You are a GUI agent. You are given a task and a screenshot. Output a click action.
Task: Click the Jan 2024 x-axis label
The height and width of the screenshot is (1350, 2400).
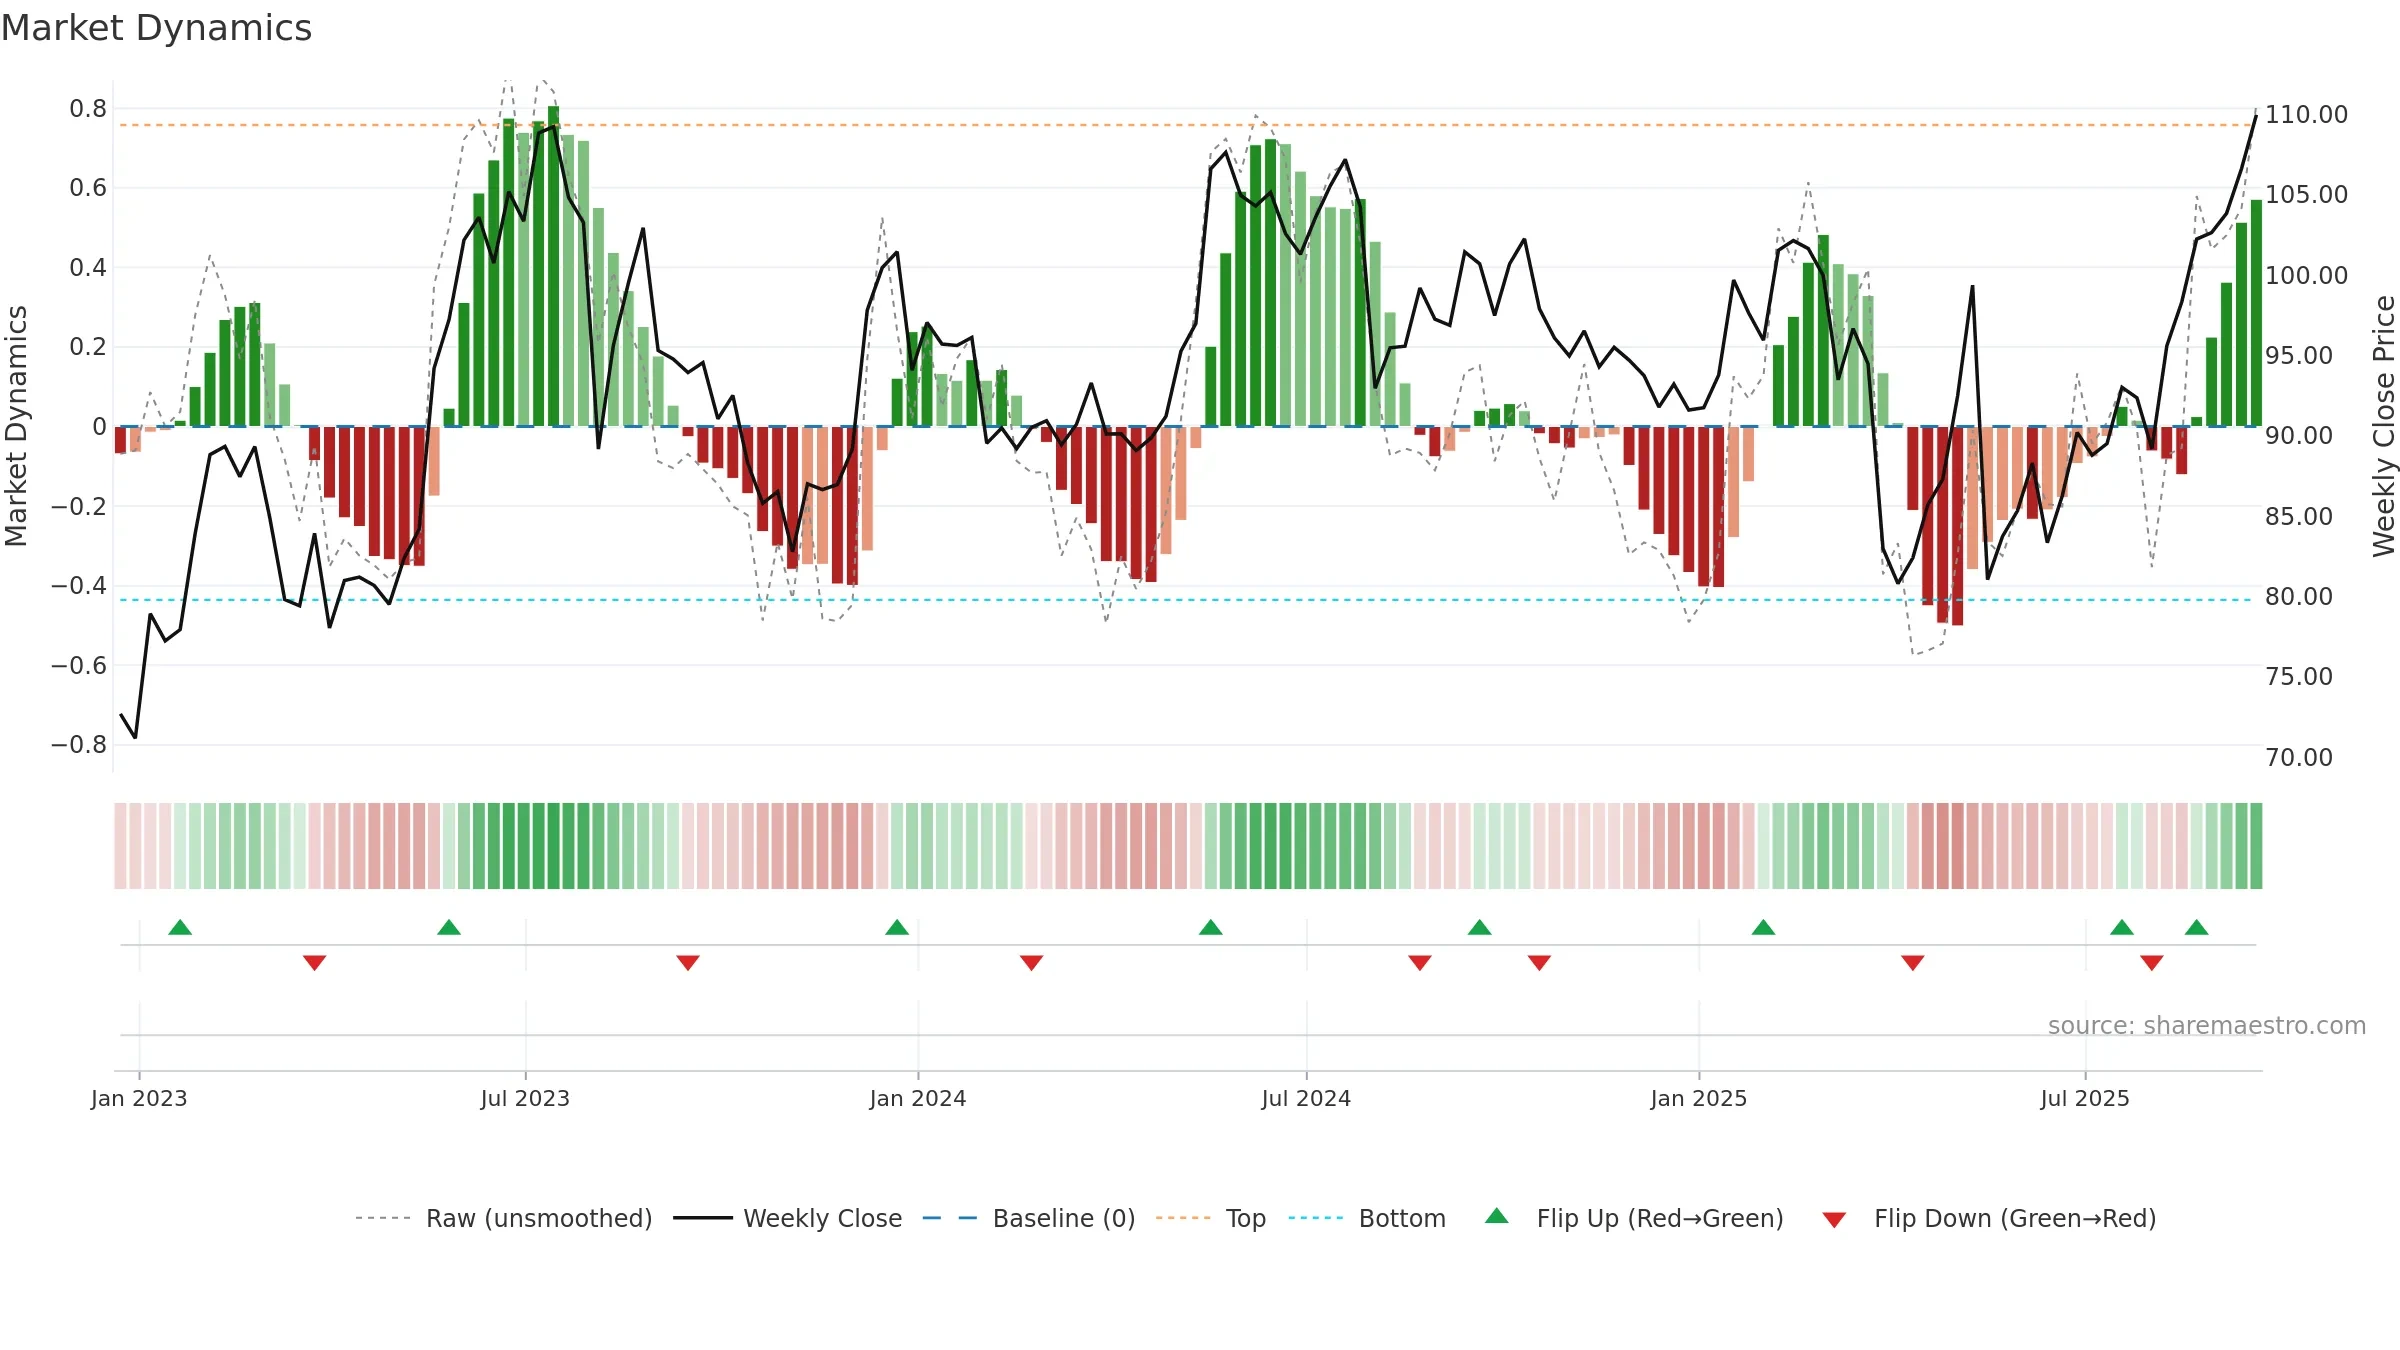(918, 1098)
